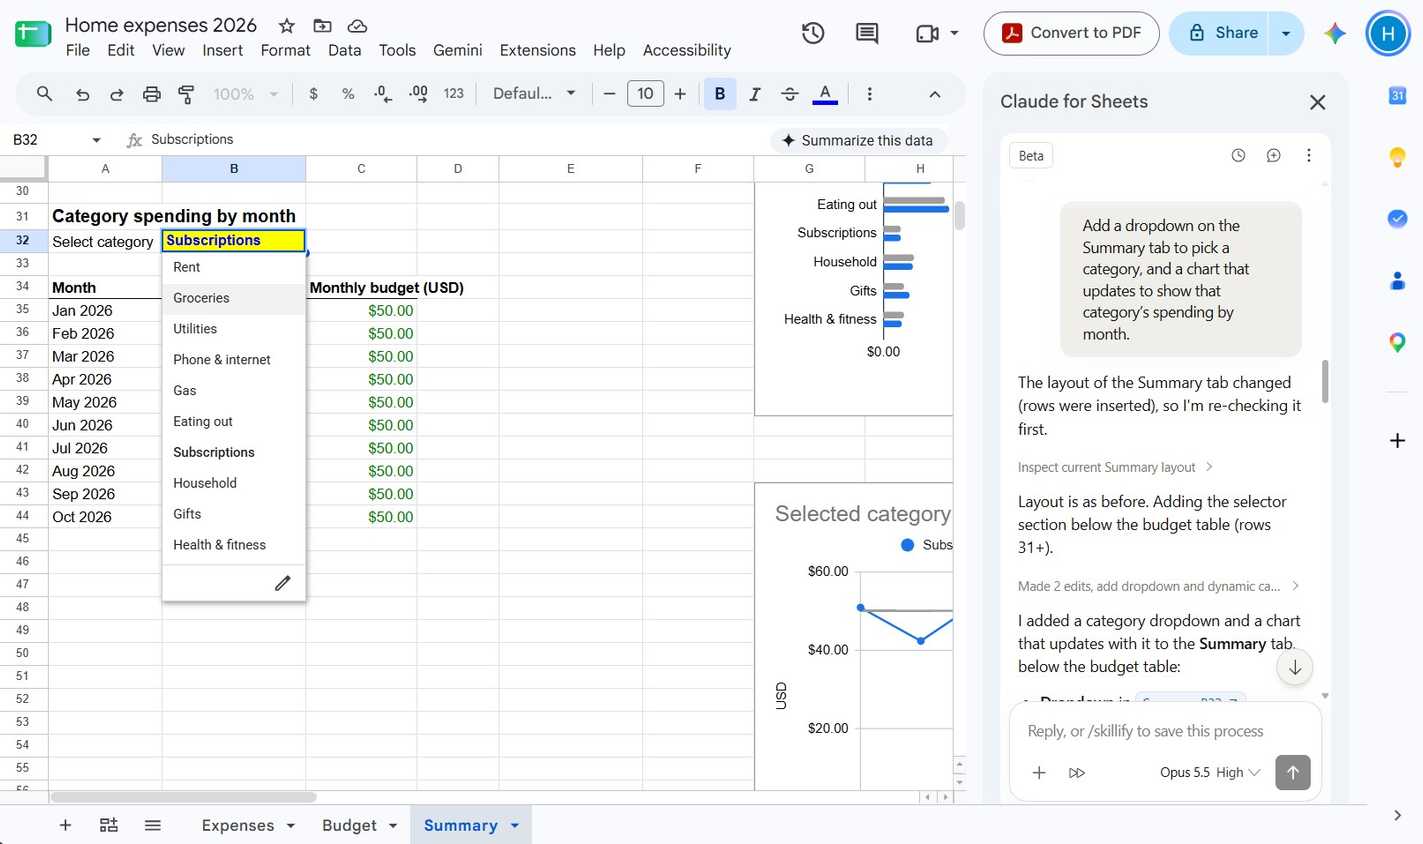Move document using folder icon
The height and width of the screenshot is (844, 1423).
pos(322,26)
